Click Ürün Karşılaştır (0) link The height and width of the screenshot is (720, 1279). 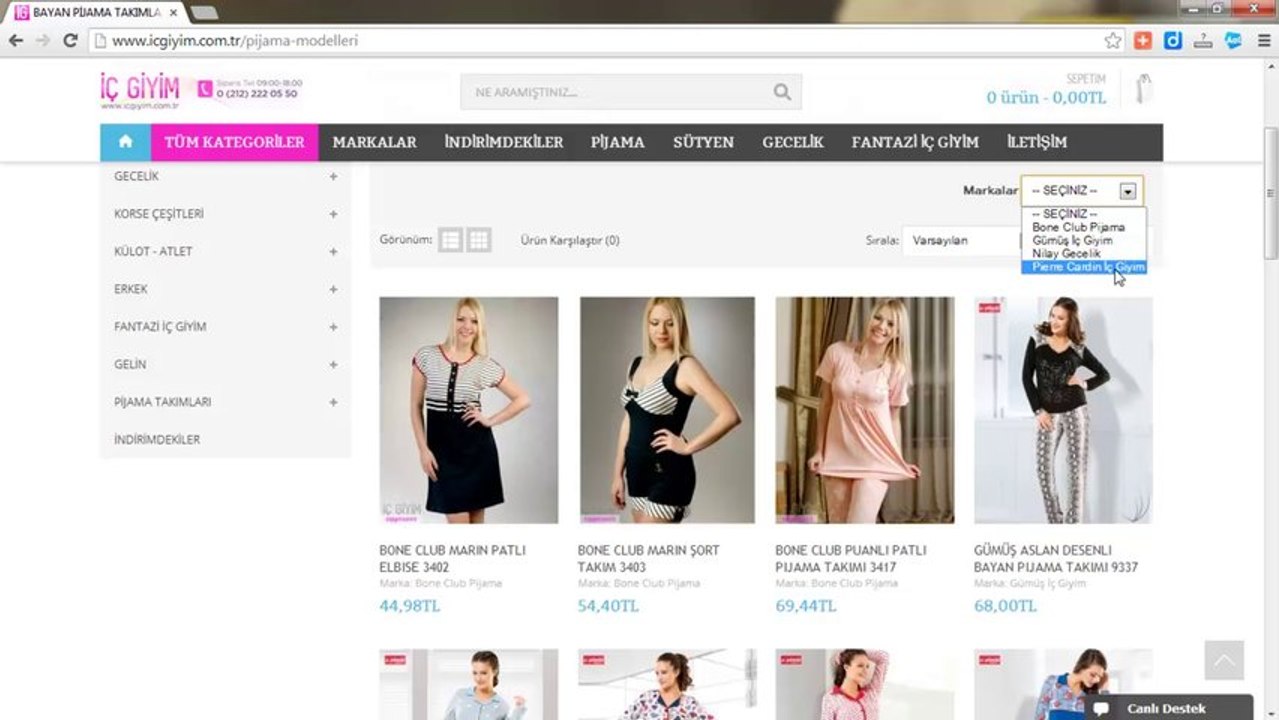pyautogui.click(x=570, y=240)
